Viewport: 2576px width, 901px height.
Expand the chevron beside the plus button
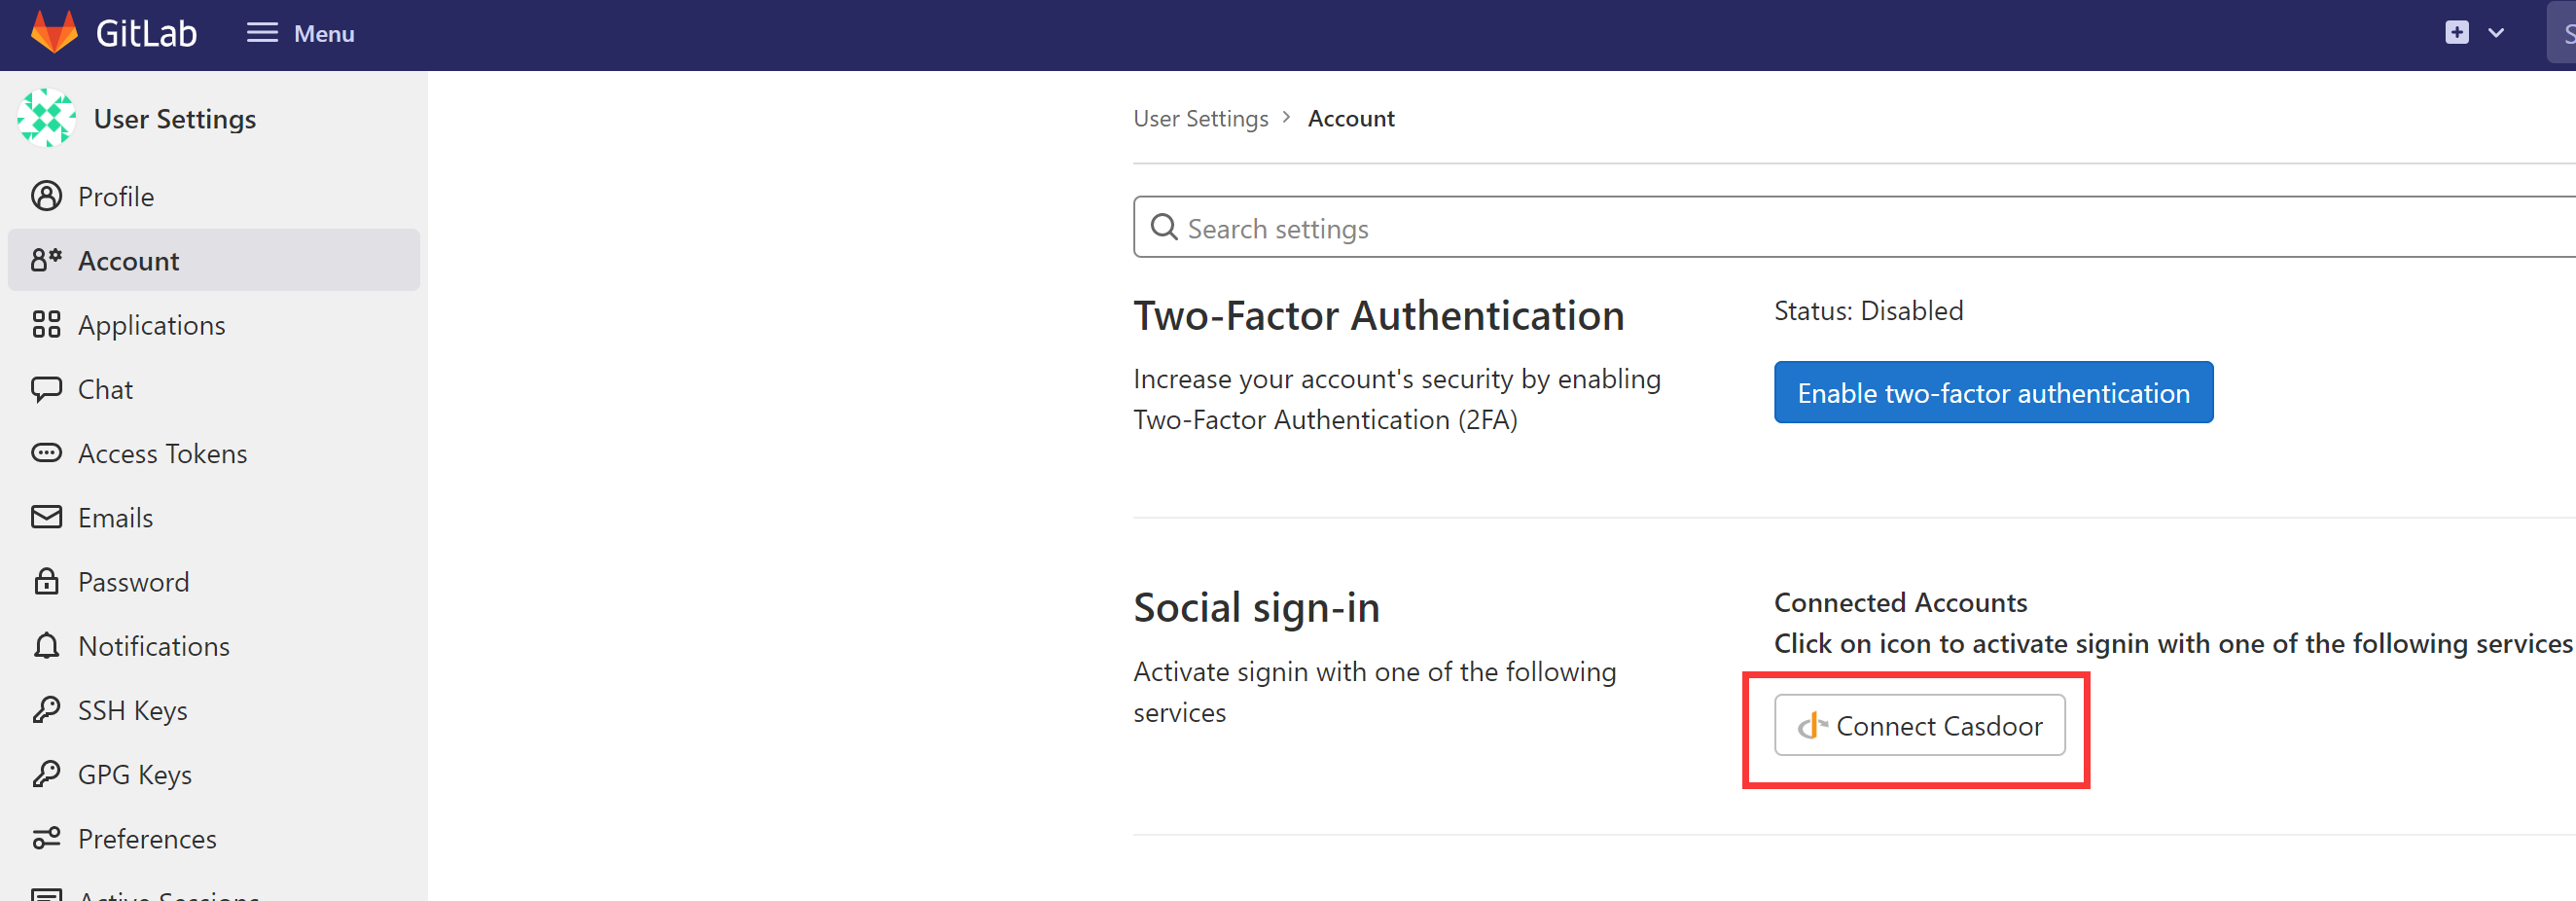point(2496,32)
